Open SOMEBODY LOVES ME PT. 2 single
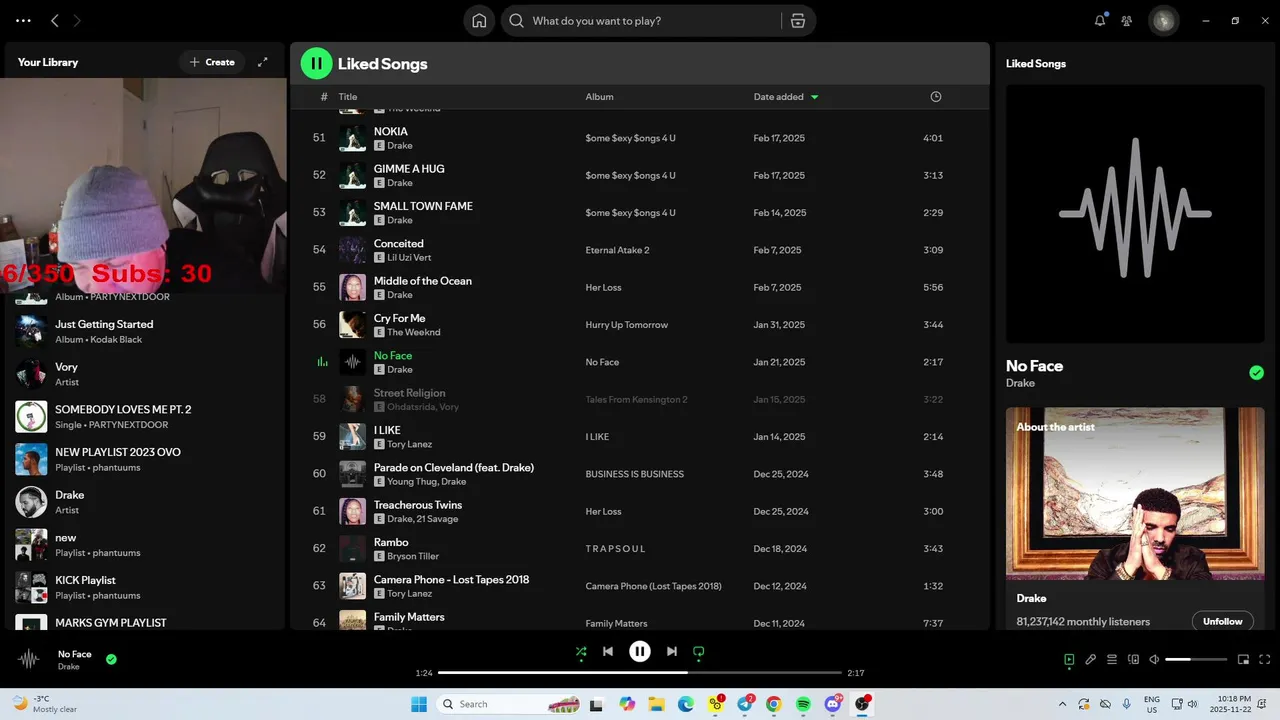The height and width of the screenshot is (720, 1280). [144, 416]
